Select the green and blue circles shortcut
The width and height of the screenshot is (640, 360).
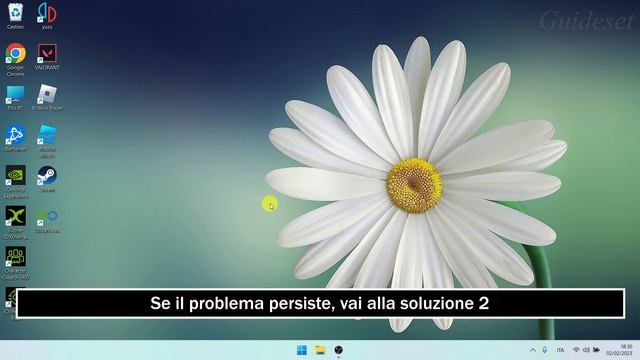(x=47, y=220)
